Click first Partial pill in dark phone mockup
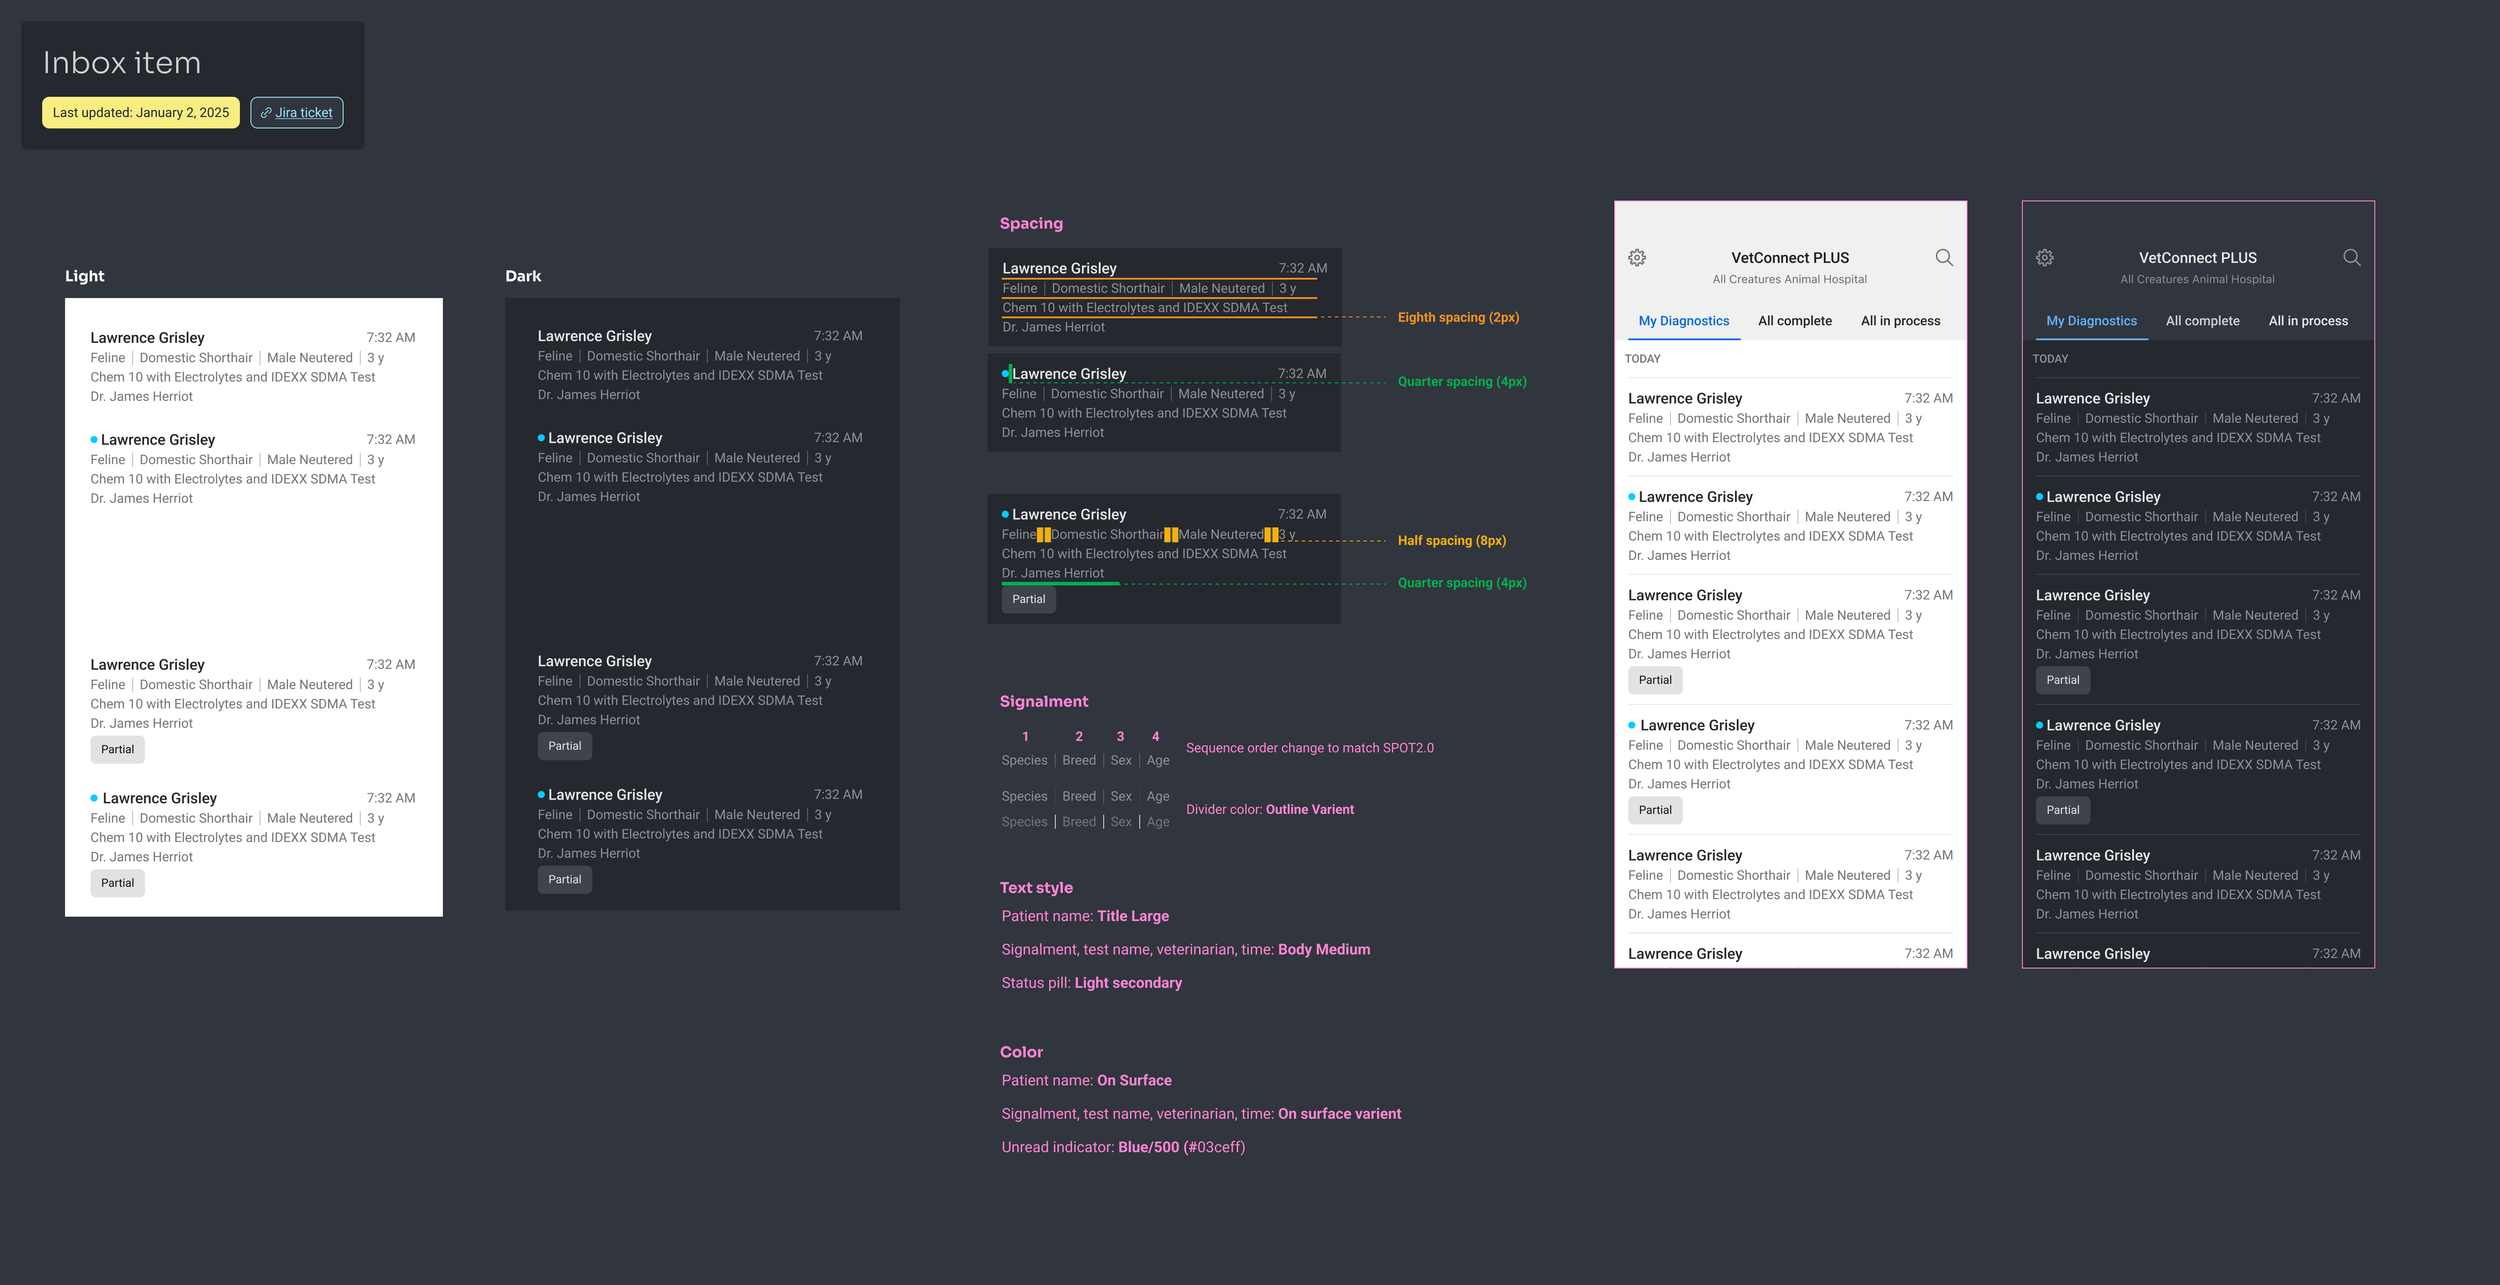2500x1285 pixels. coord(2062,680)
